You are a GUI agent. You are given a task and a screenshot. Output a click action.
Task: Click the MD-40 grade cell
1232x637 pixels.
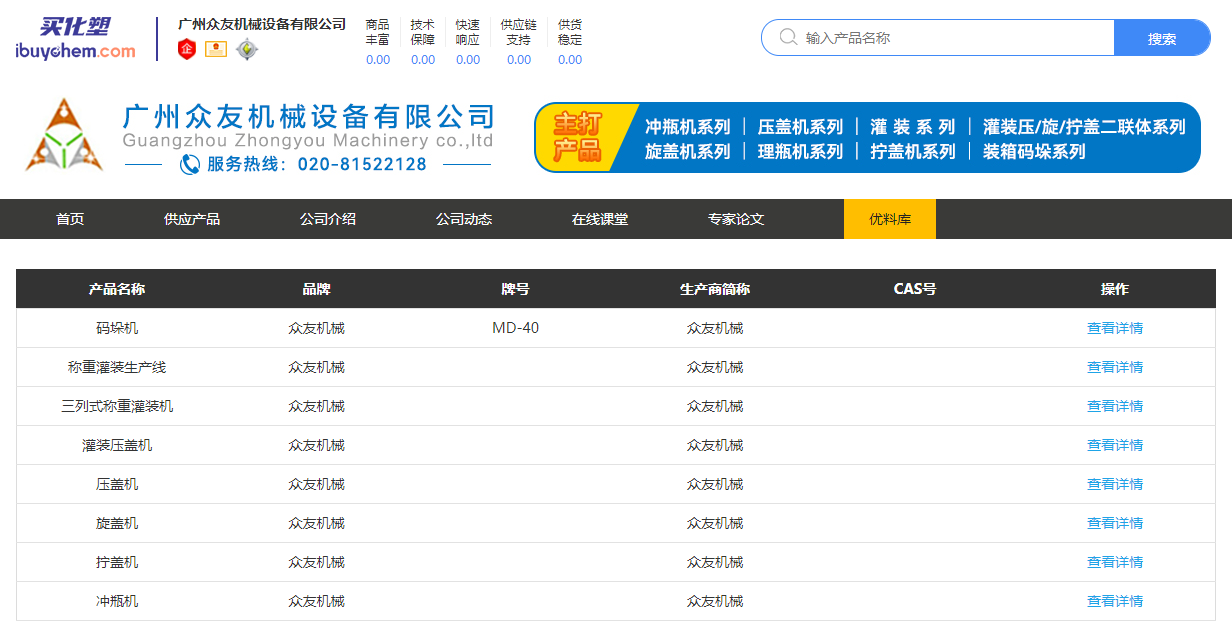515,328
